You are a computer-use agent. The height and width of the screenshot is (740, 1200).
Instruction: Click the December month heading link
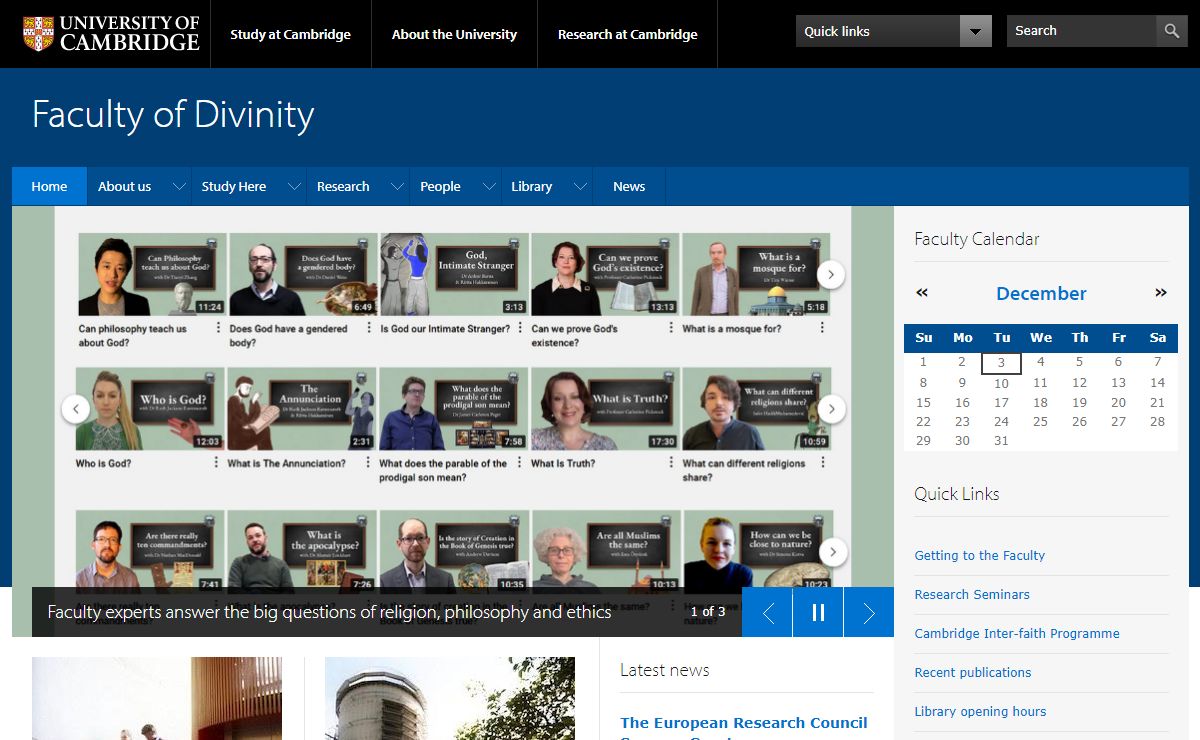pos(1041,293)
